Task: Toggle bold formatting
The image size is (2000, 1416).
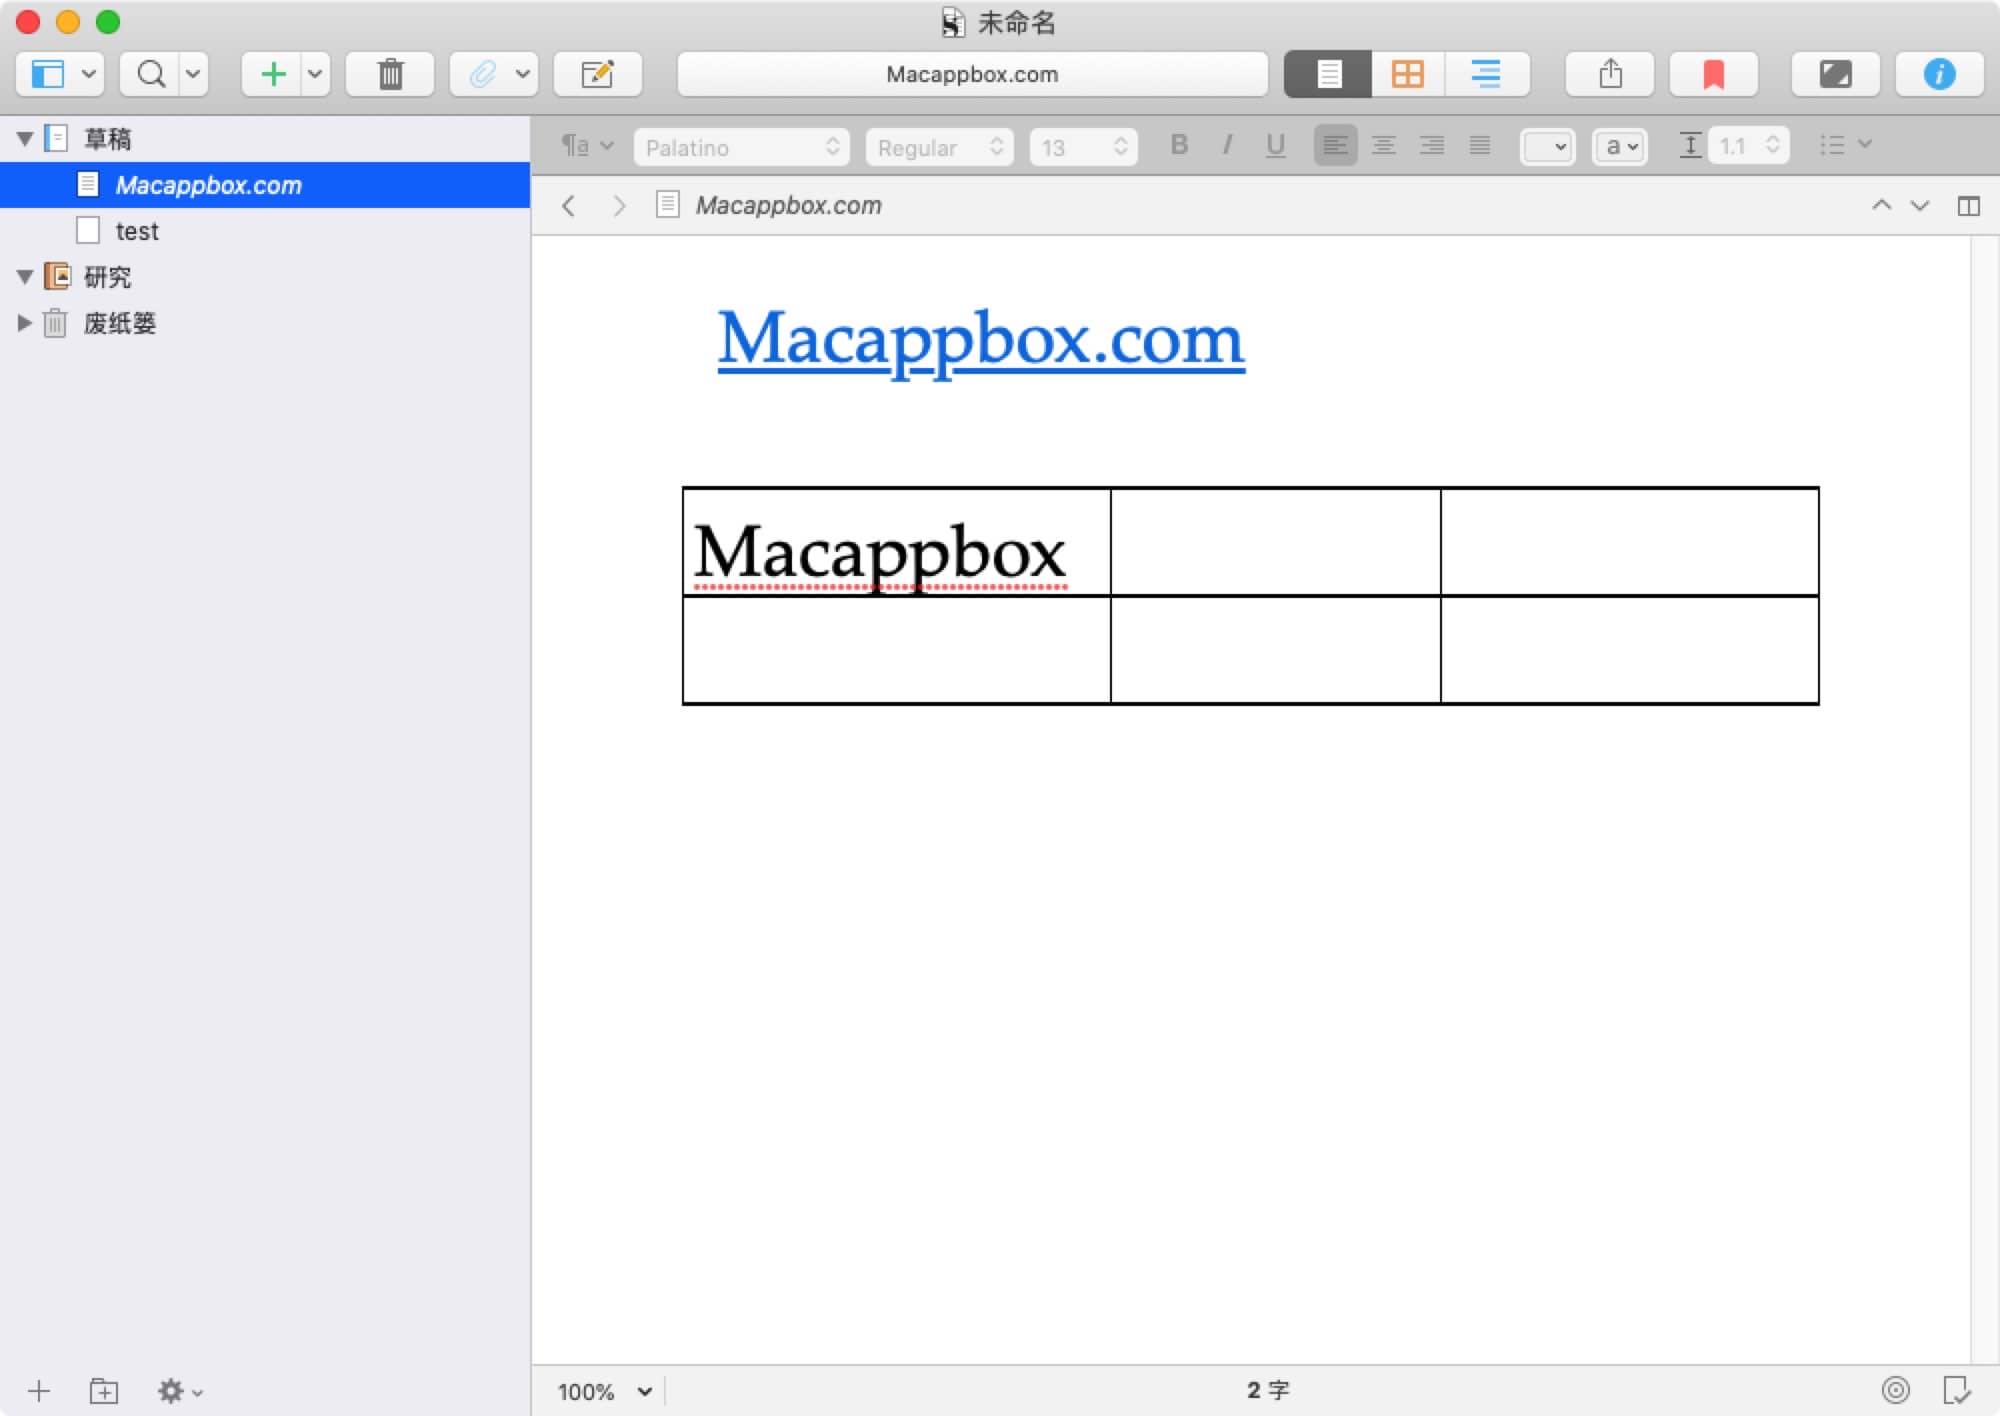Action: point(1179,146)
